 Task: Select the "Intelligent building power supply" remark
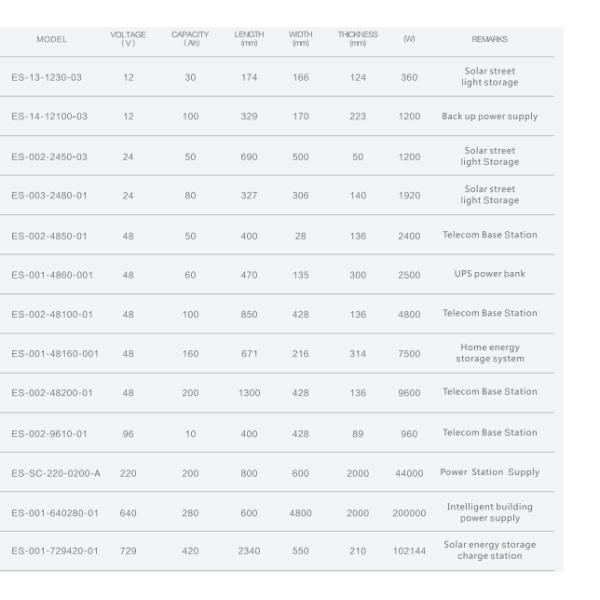(x=490, y=511)
